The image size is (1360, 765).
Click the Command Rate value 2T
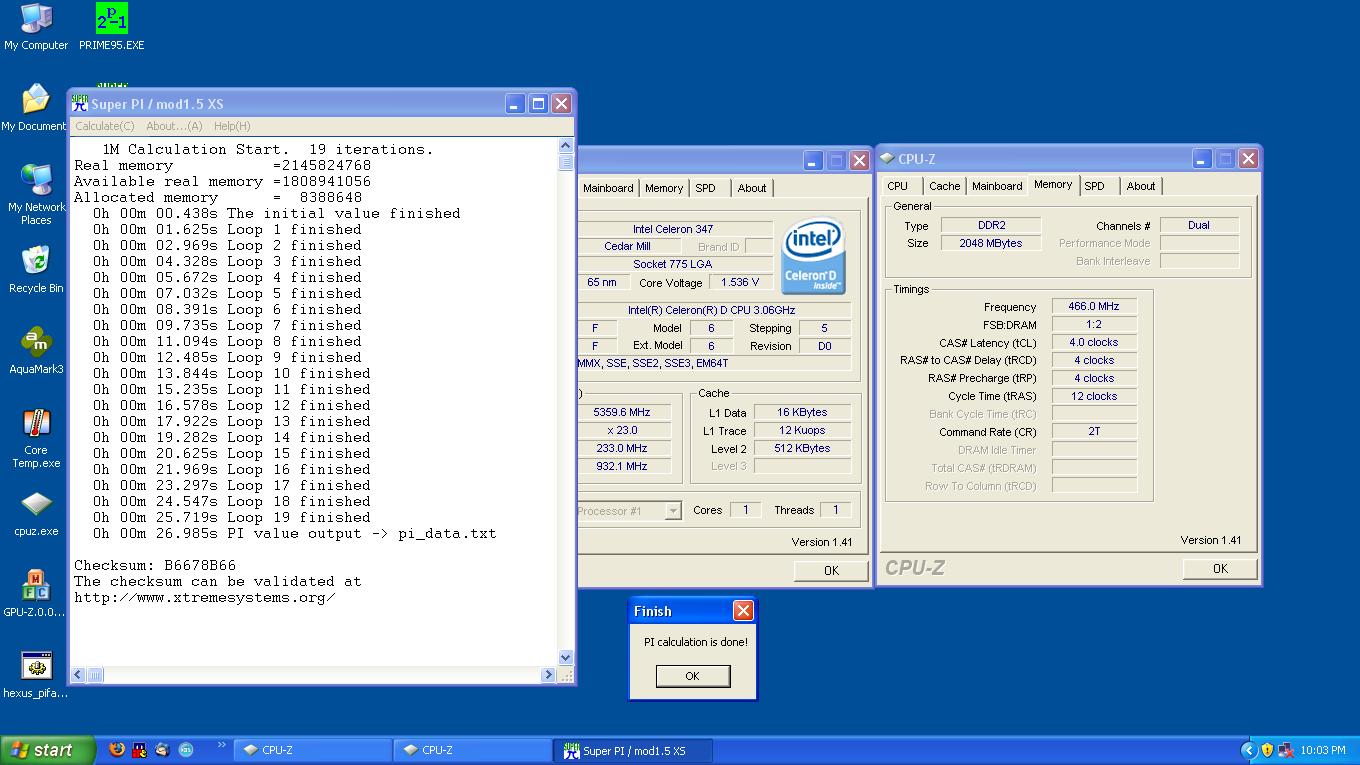[x=1094, y=432]
